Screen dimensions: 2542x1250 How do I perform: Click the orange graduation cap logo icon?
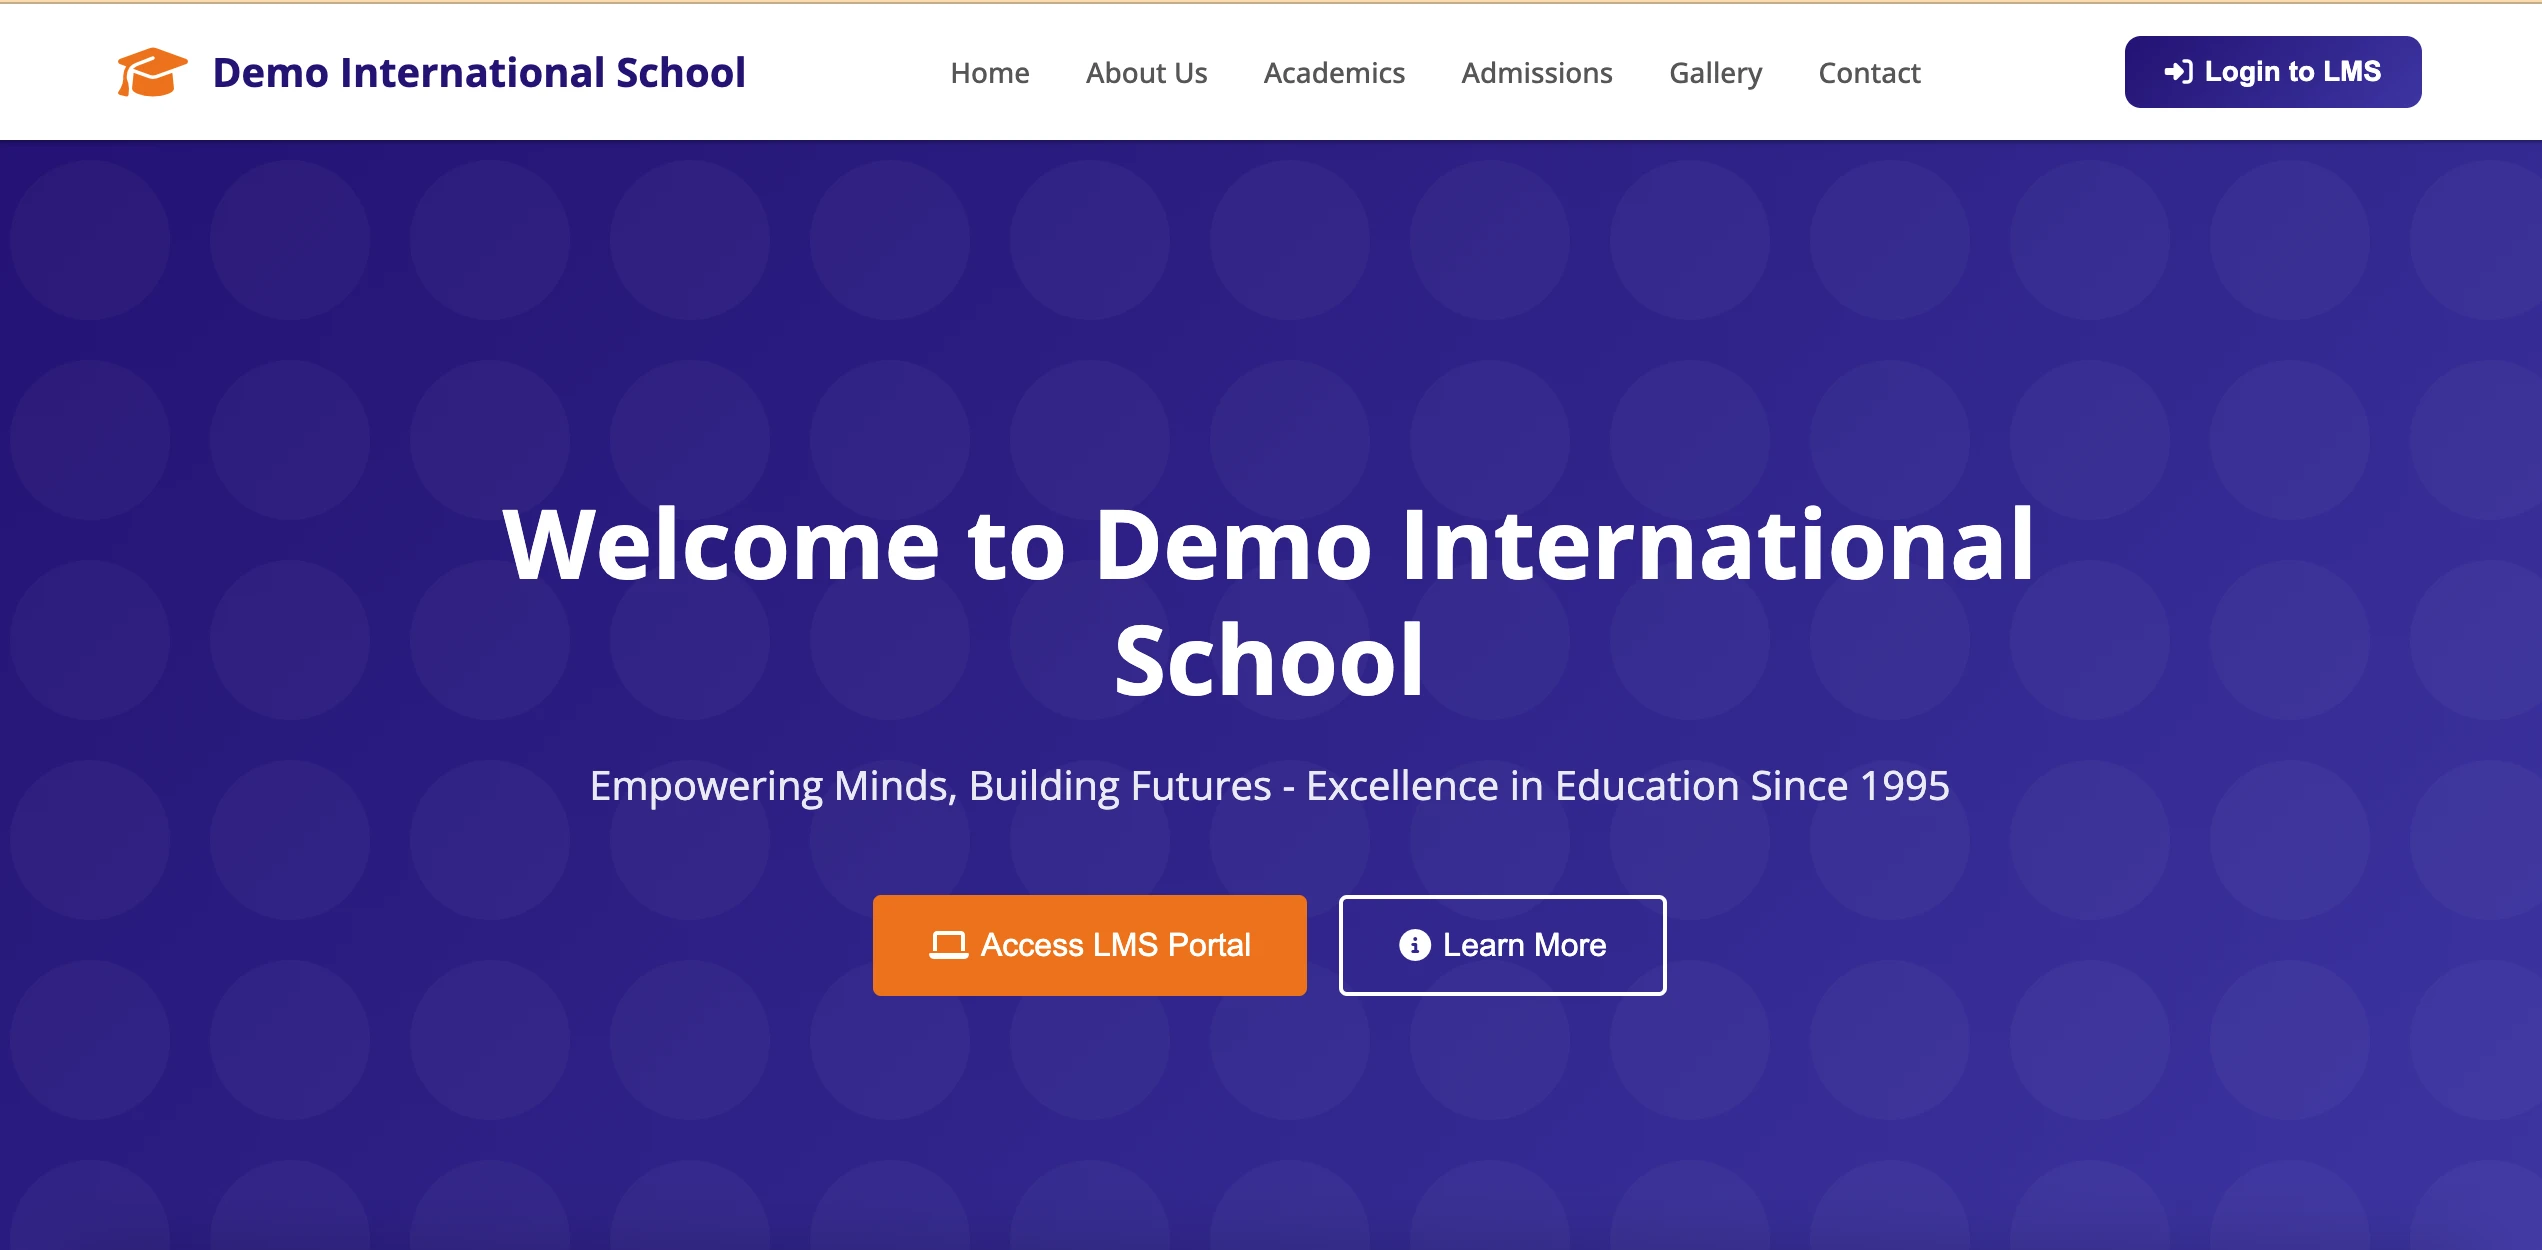click(152, 71)
